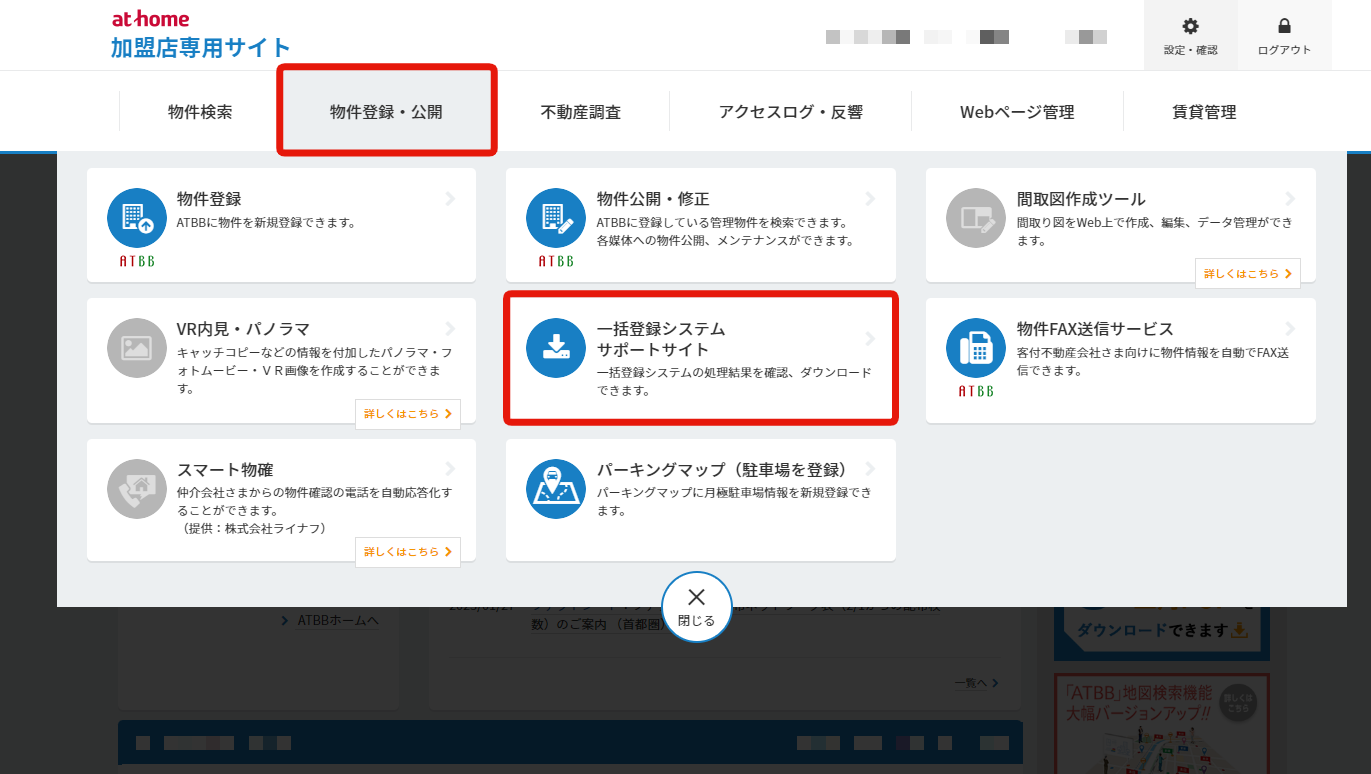Image resolution: width=1371 pixels, height=774 pixels.
Task: Click パーキングマップ（駐車場を登録）title text
Action: pos(727,470)
